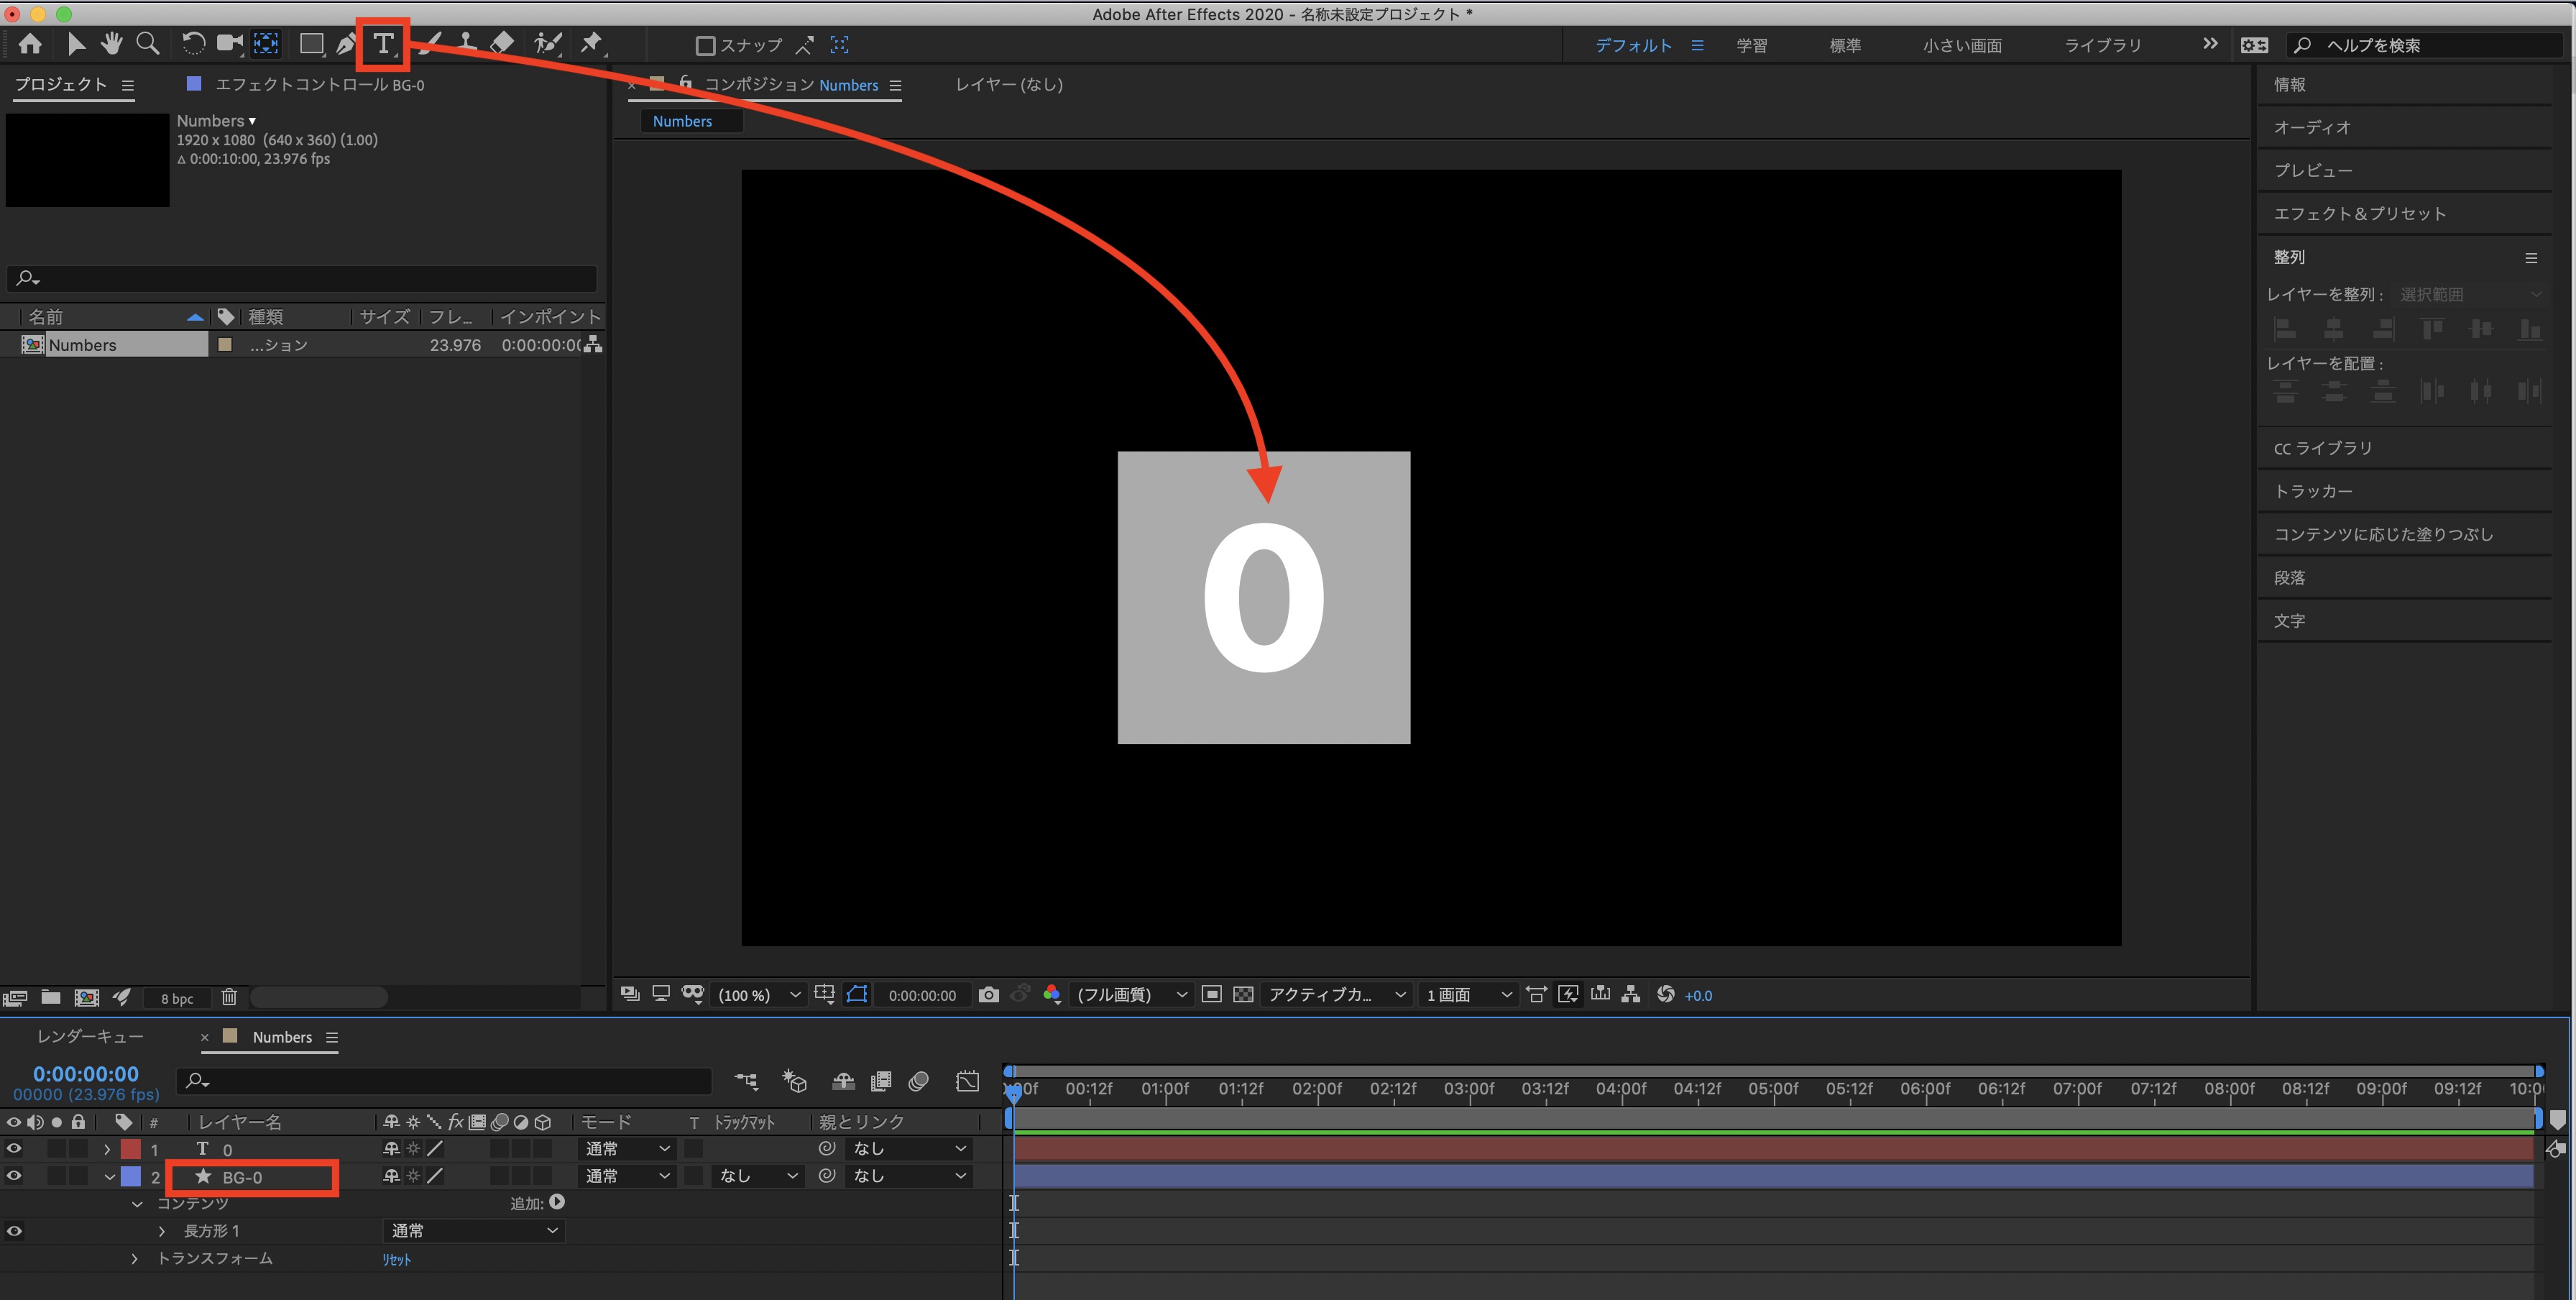
Task: Choose the Zoom tool in toolbar
Action: pos(148,44)
